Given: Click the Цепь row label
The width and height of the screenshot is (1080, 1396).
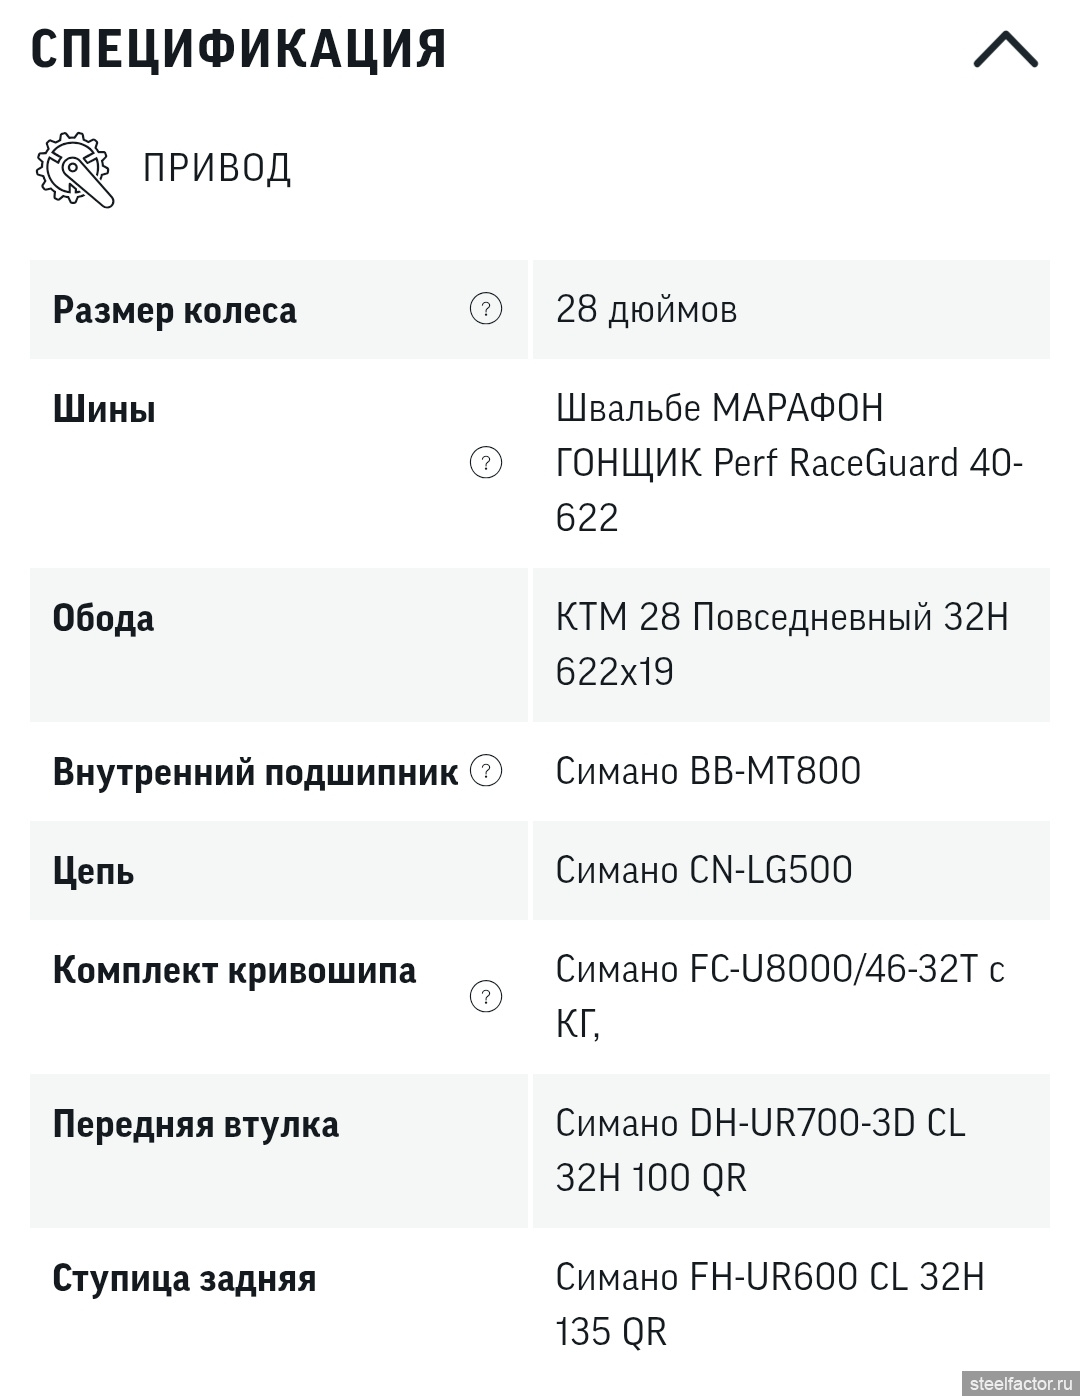Looking at the screenshot, I should pos(93,872).
